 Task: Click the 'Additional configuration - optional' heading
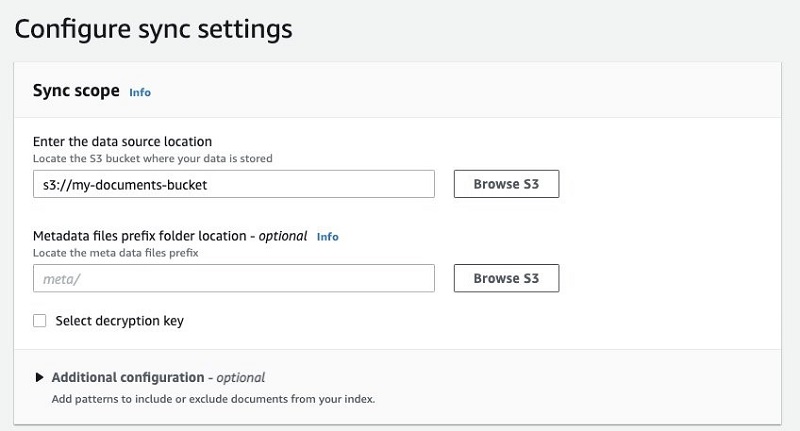click(x=158, y=377)
